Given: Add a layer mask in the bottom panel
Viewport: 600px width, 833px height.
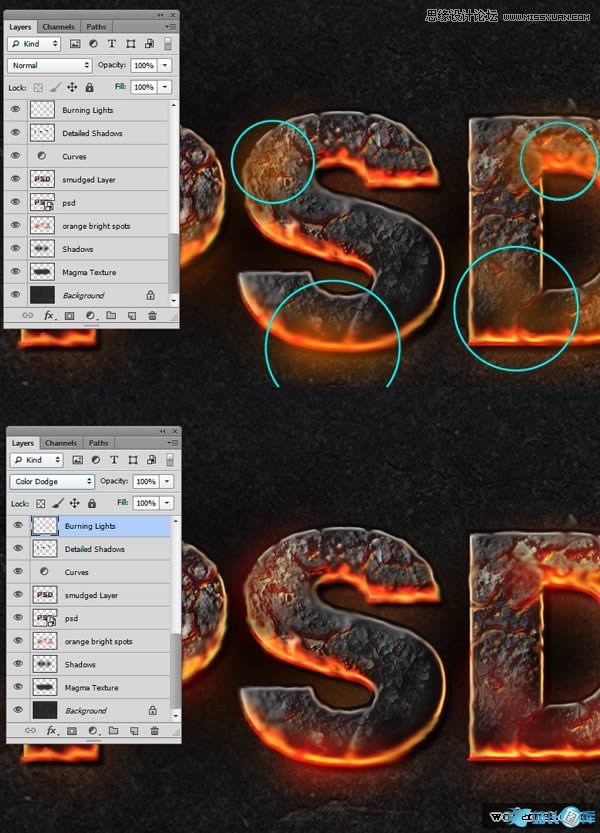Looking at the screenshot, I should click(71, 731).
